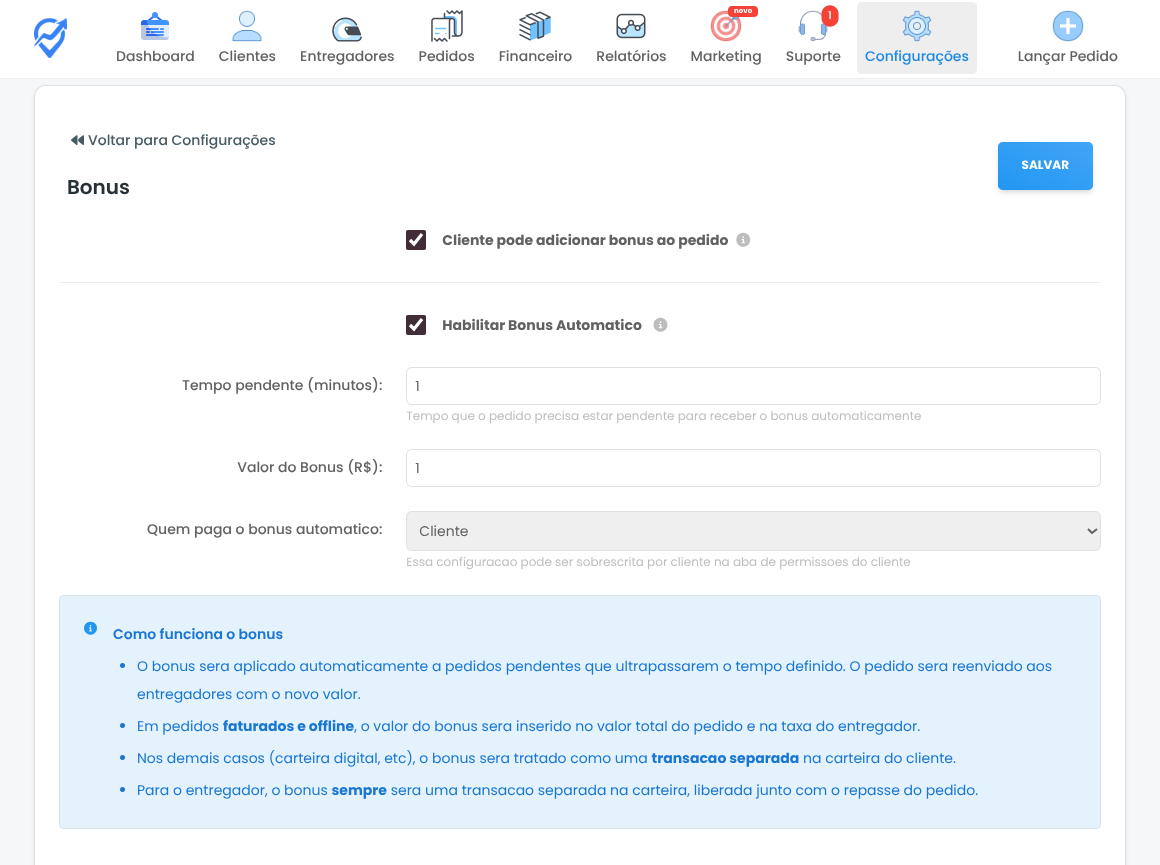The width and height of the screenshot is (1160, 865).
Task: Click Voltar para Configurações link
Action: coord(173,140)
